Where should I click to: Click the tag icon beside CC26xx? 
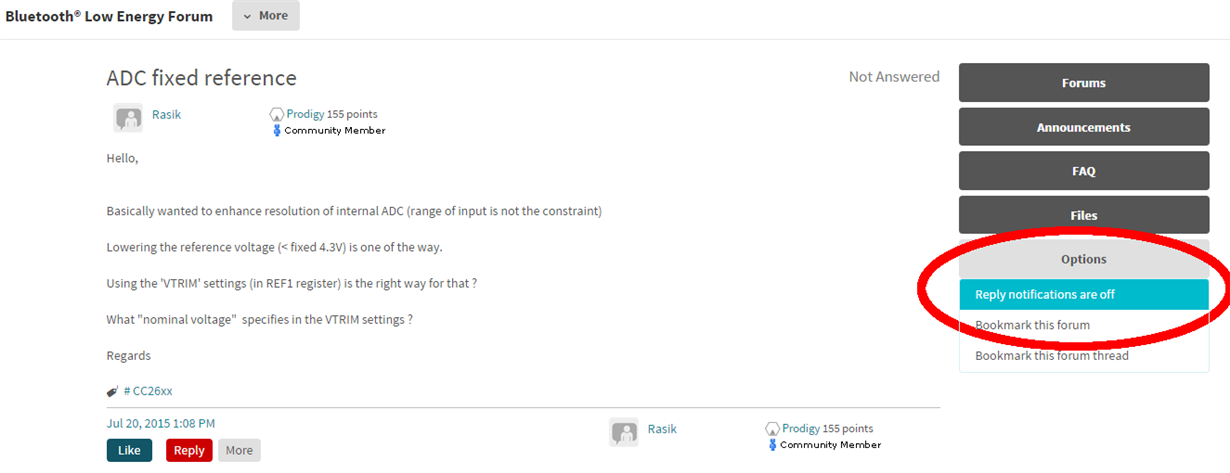tap(112, 391)
